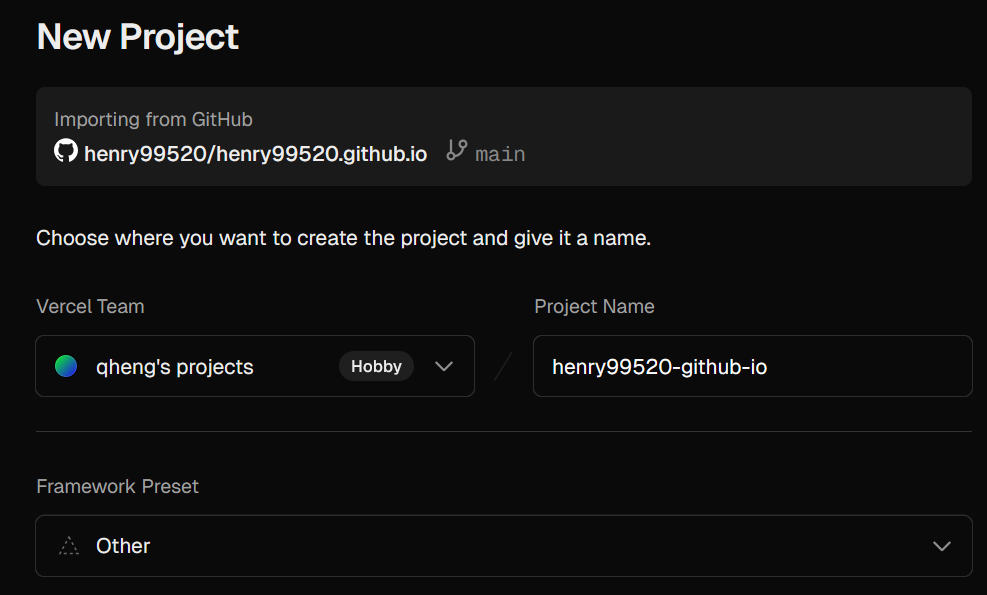The width and height of the screenshot is (987, 595).
Task: Click the GitHub logo icon
Action: point(66,152)
